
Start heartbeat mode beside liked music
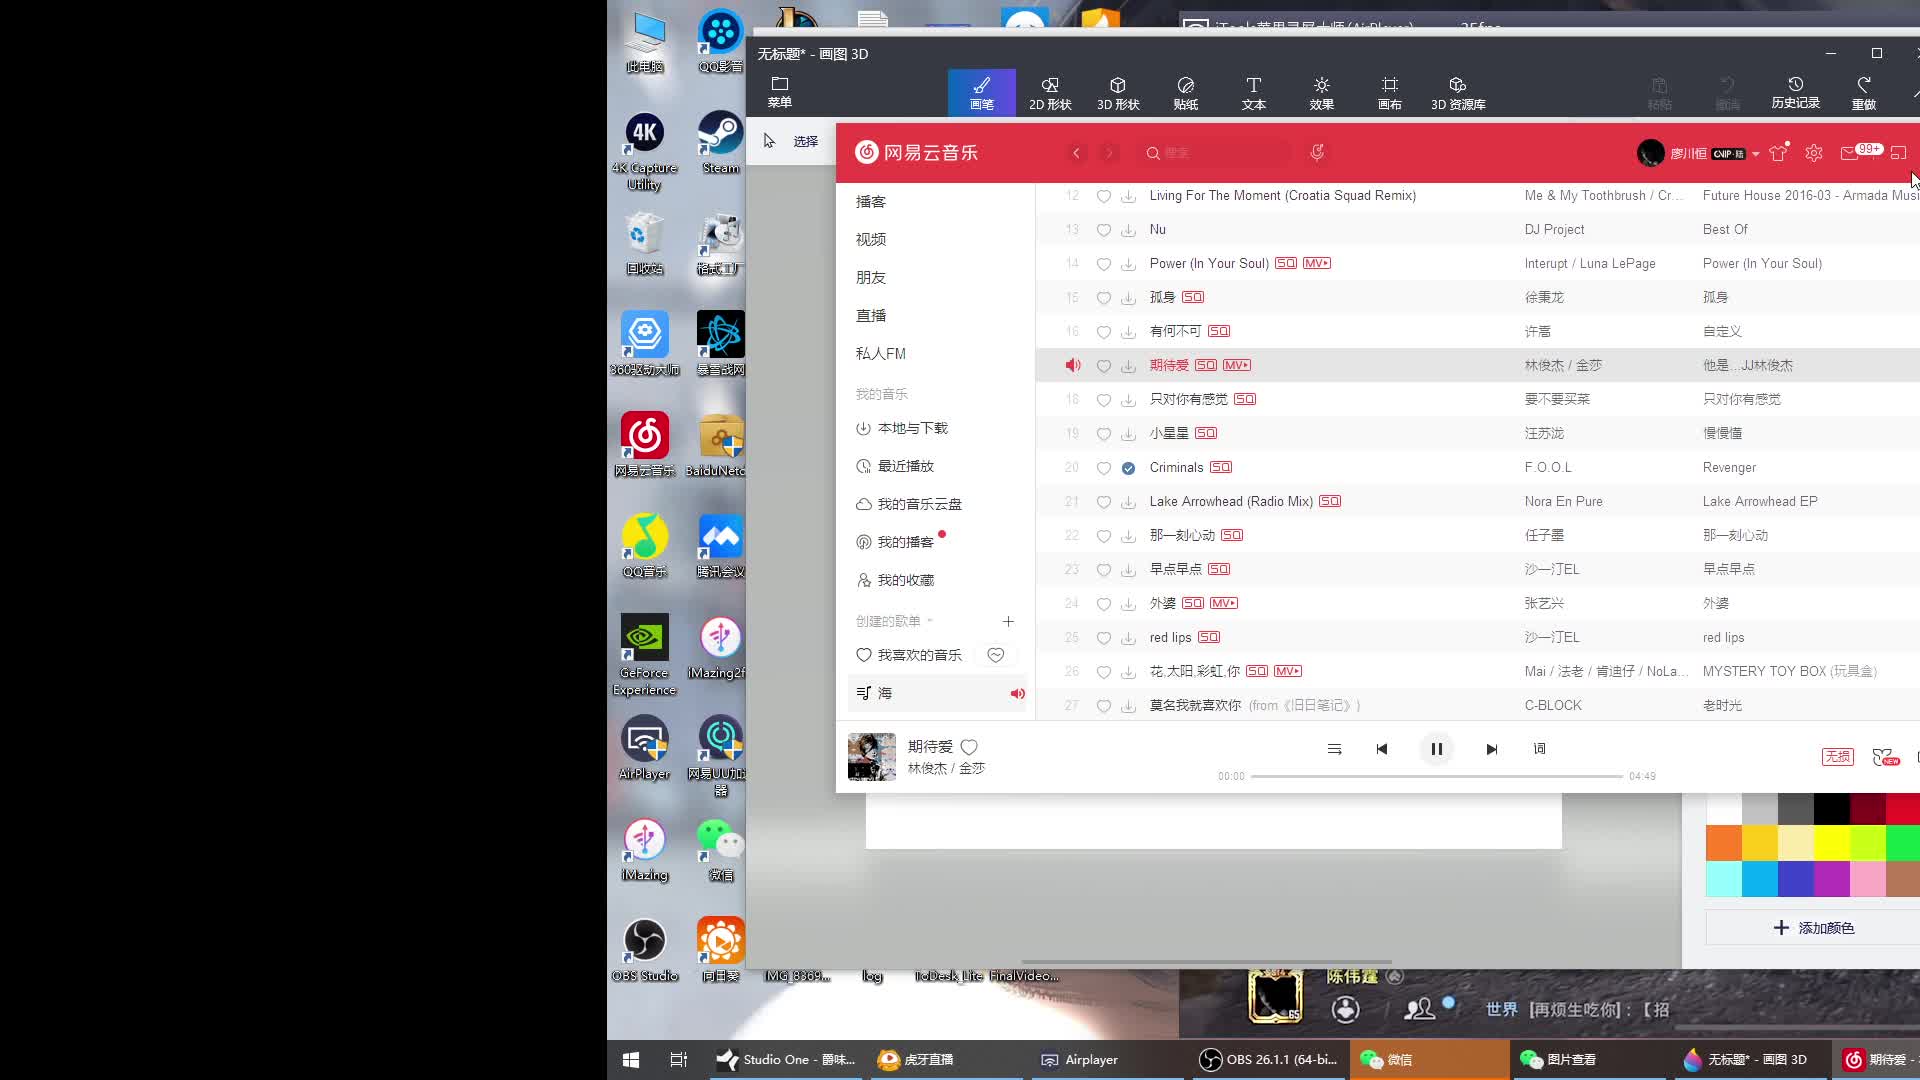(996, 655)
